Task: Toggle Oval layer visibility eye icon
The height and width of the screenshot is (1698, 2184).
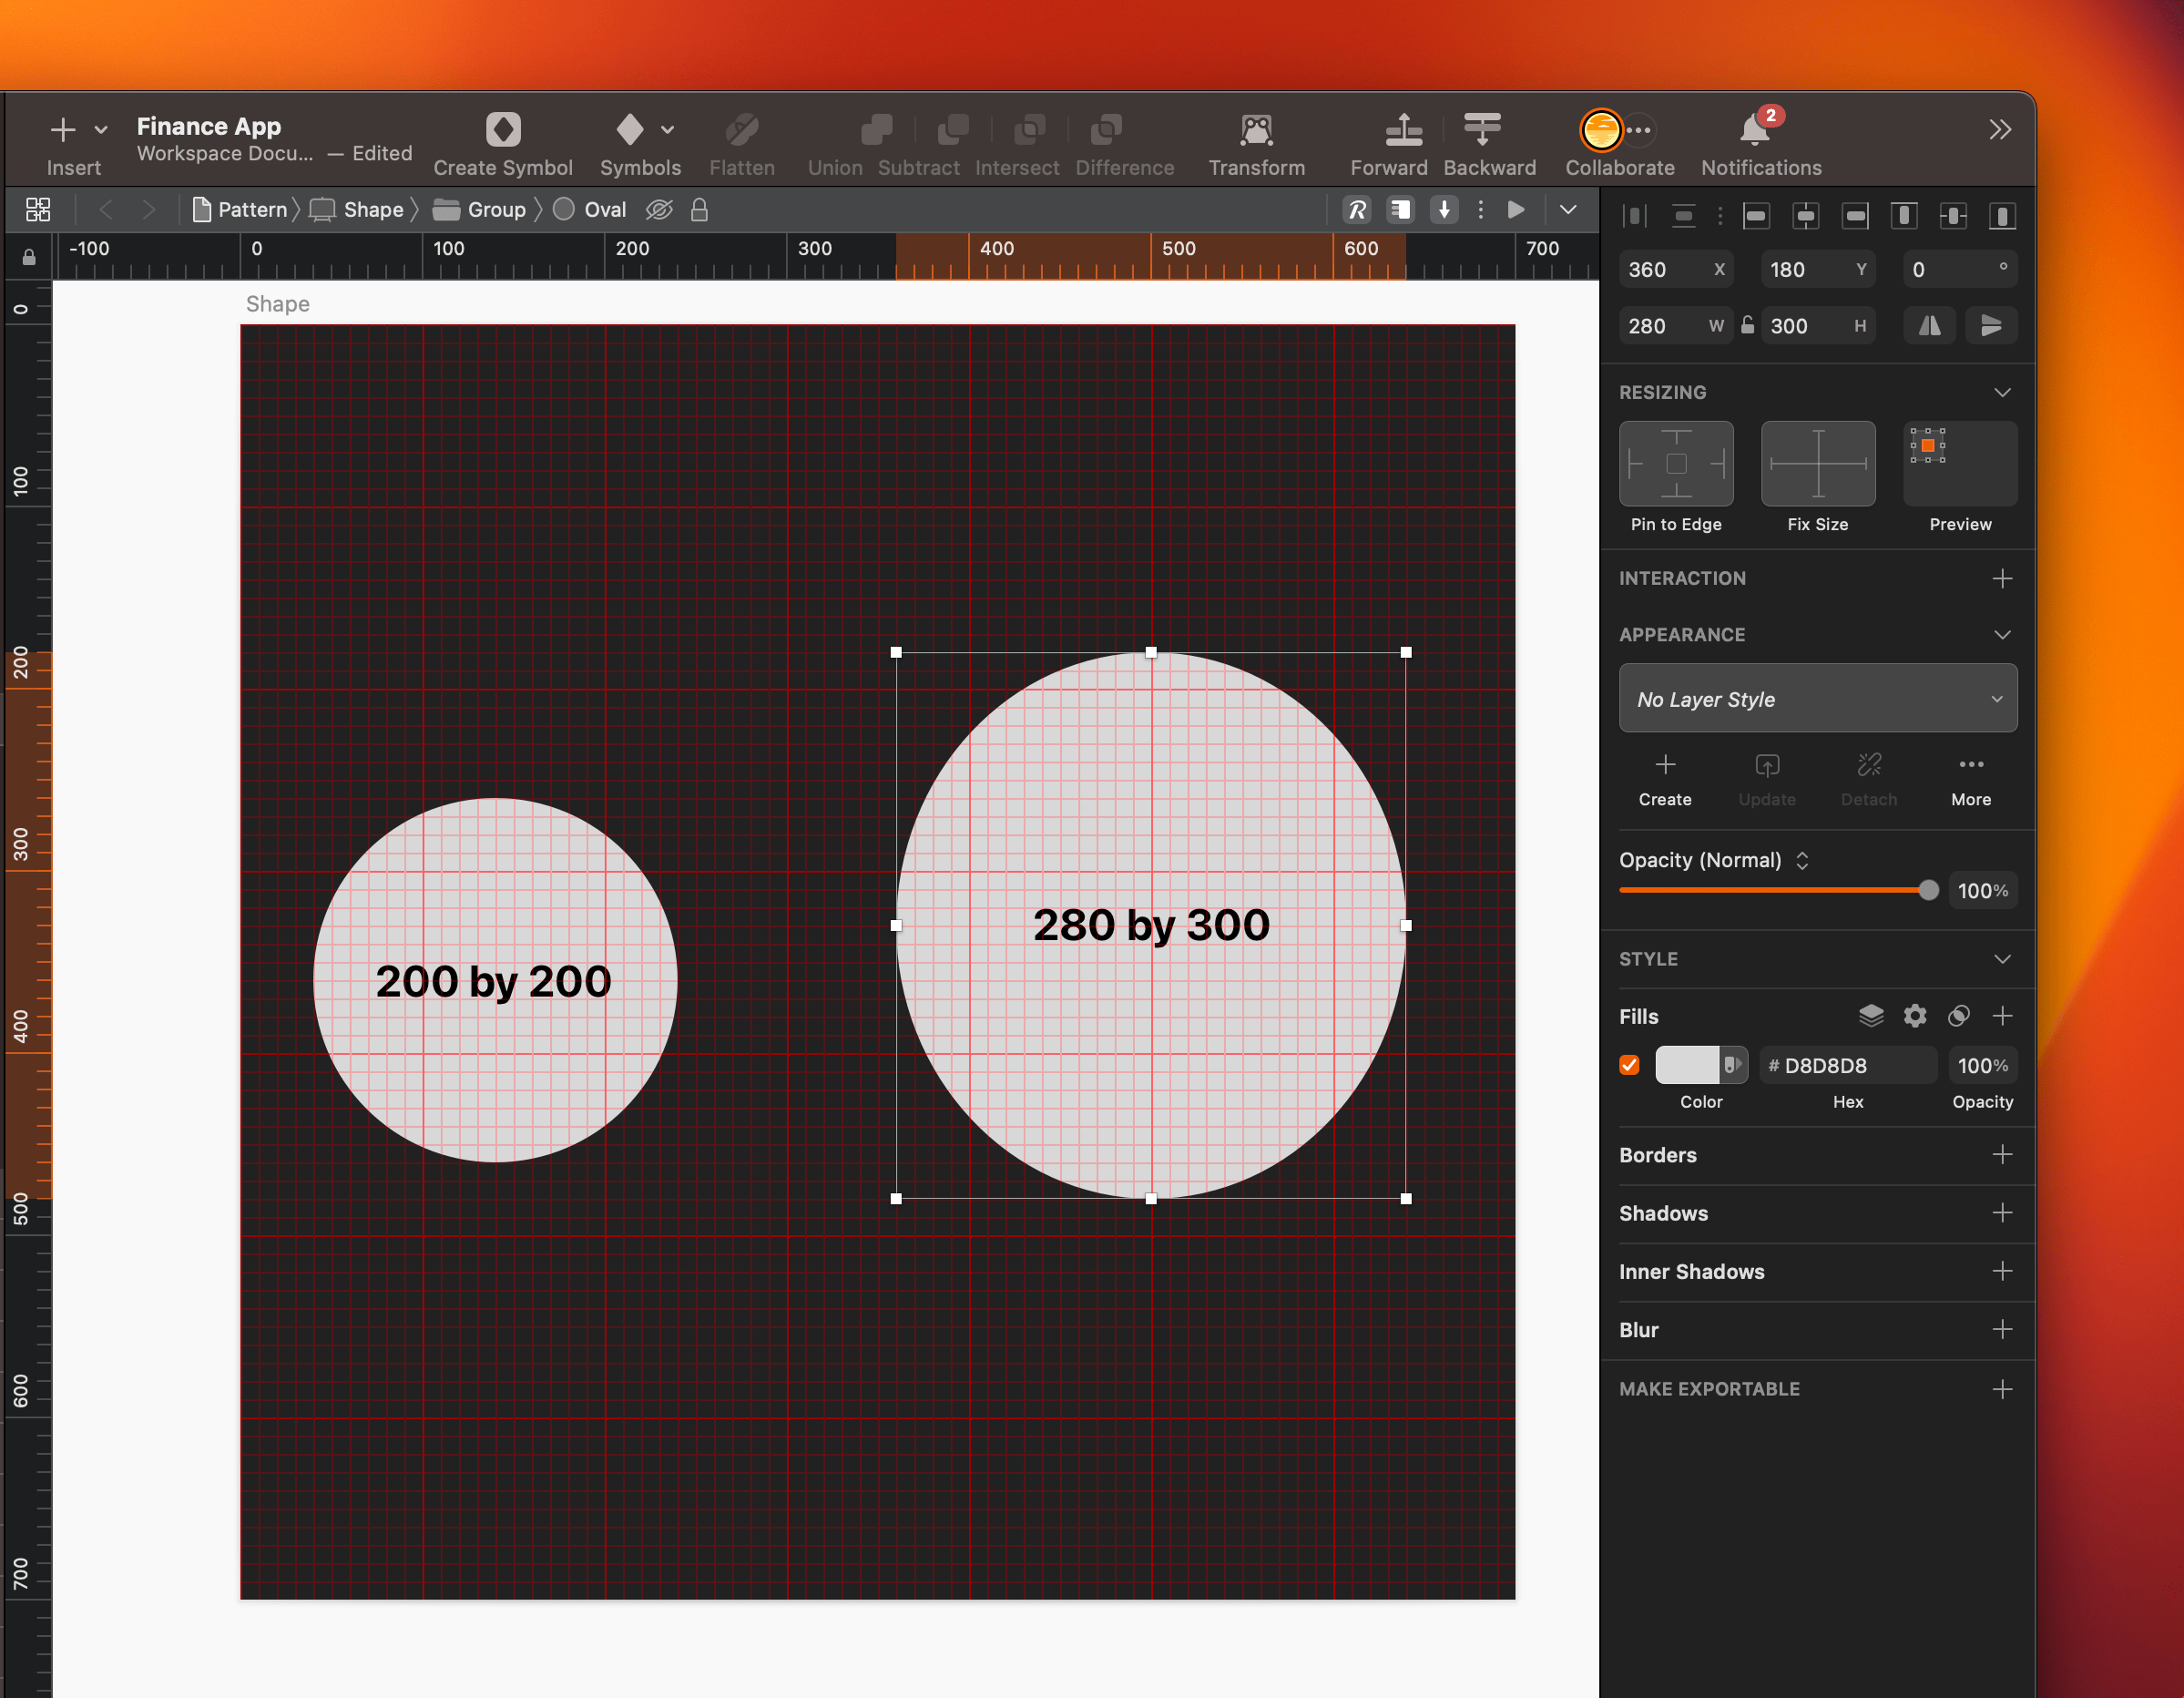Action: [658, 210]
